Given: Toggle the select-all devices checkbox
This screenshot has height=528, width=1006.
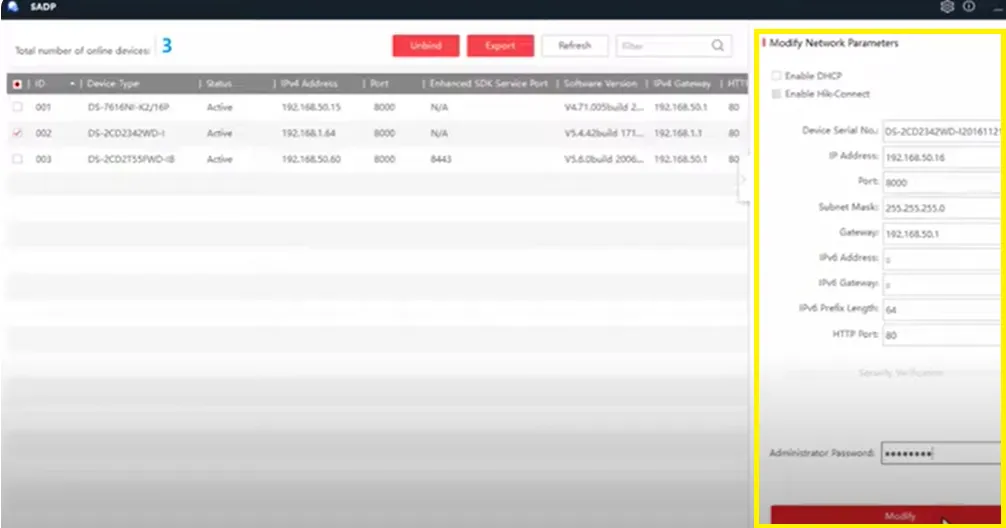Looking at the screenshot, I should point(17,84).
